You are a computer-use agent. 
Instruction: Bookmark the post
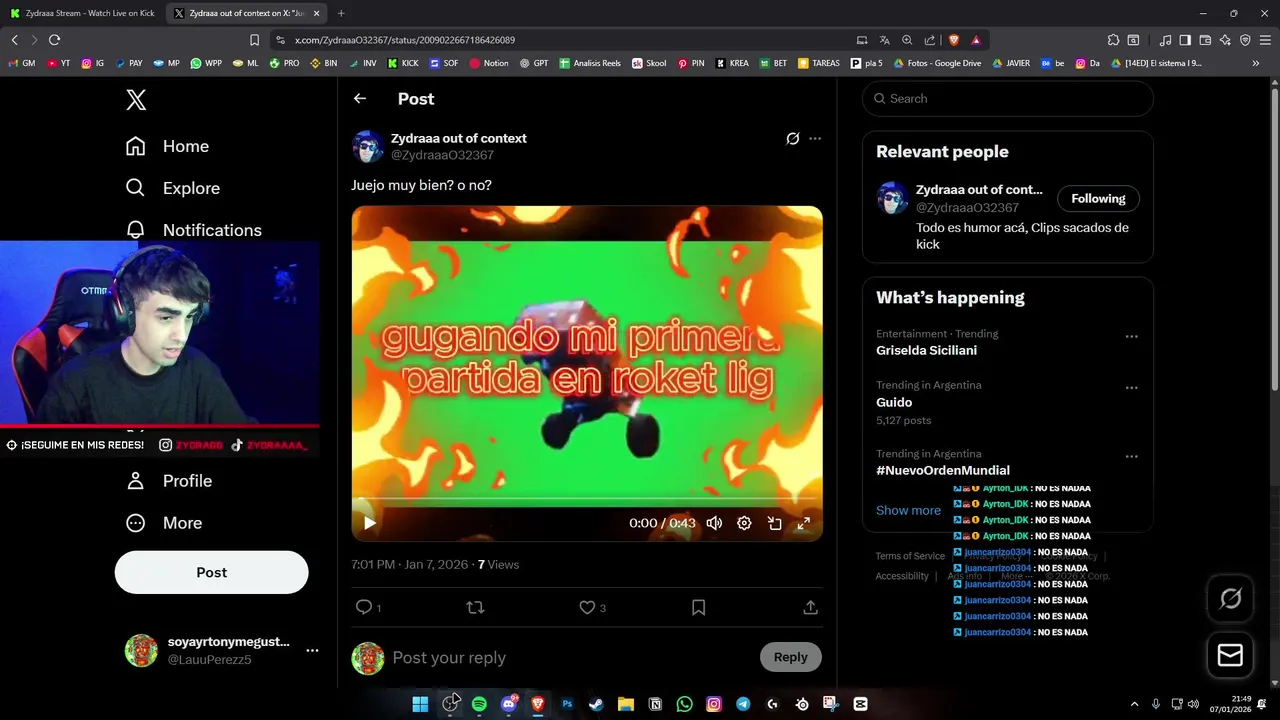pyautogui.click(x=699, y=607)
